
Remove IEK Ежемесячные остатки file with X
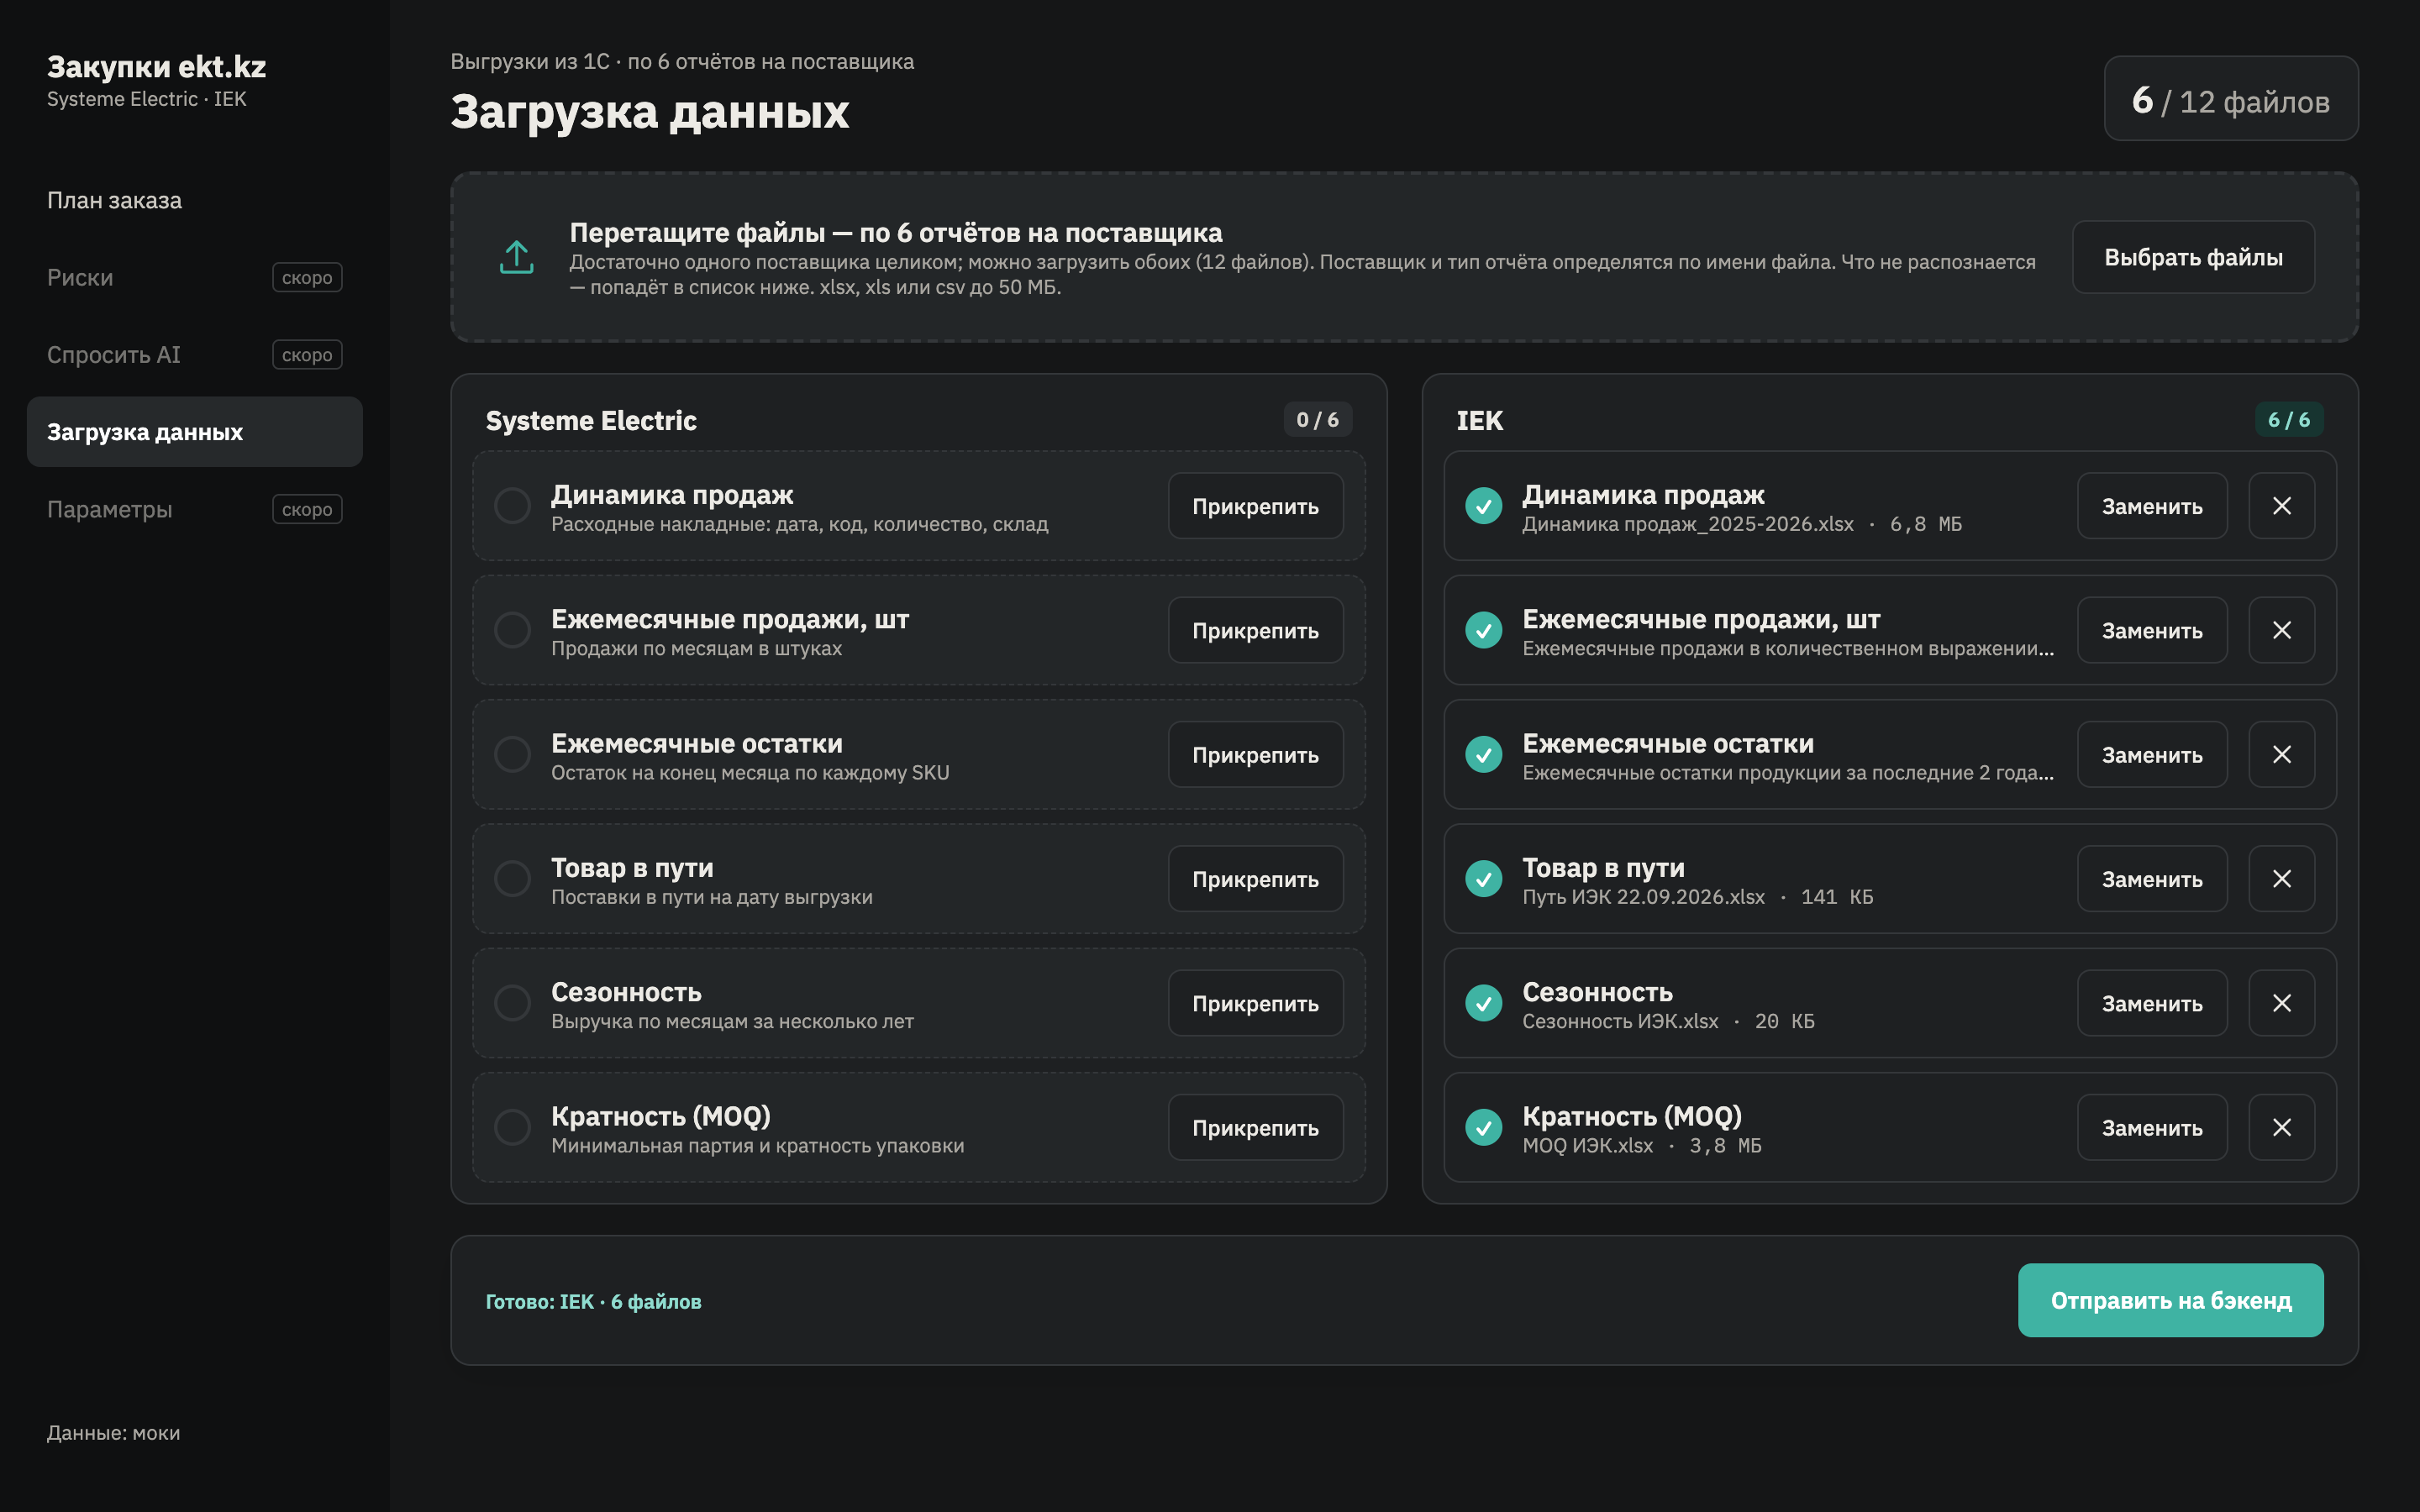(x=2281, y=754)
